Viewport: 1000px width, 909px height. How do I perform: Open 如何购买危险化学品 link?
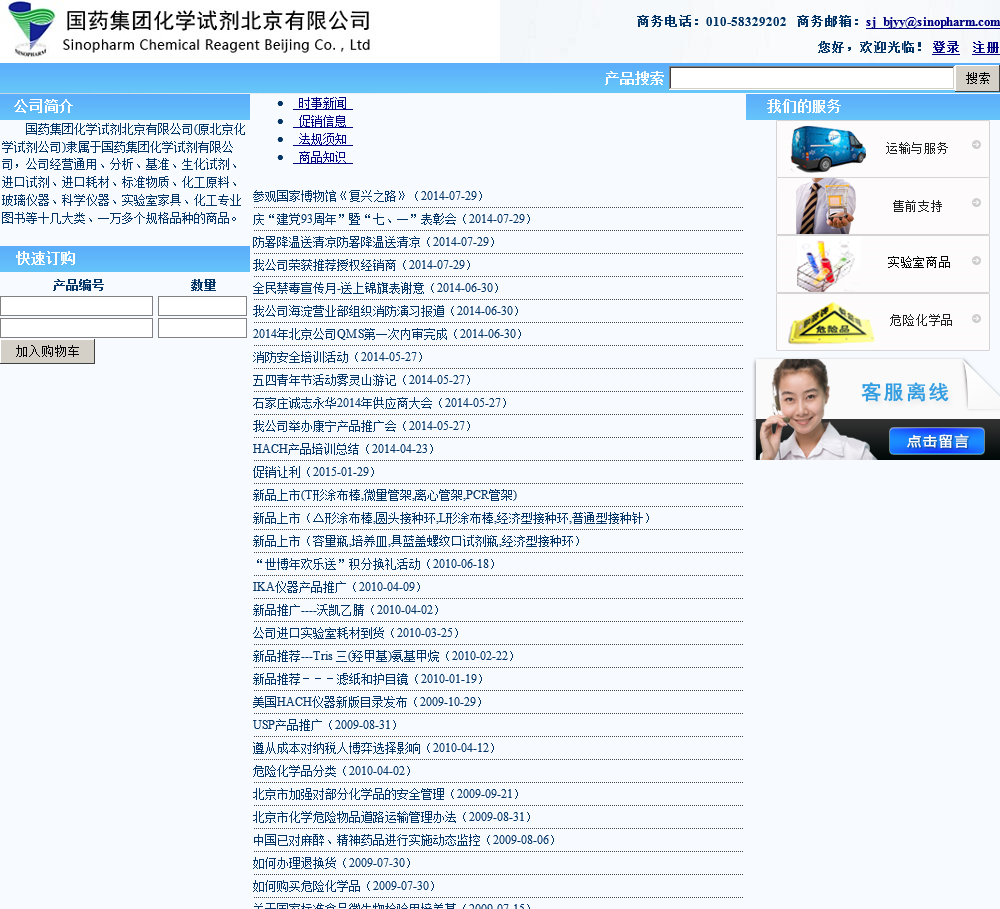point(344,886)
